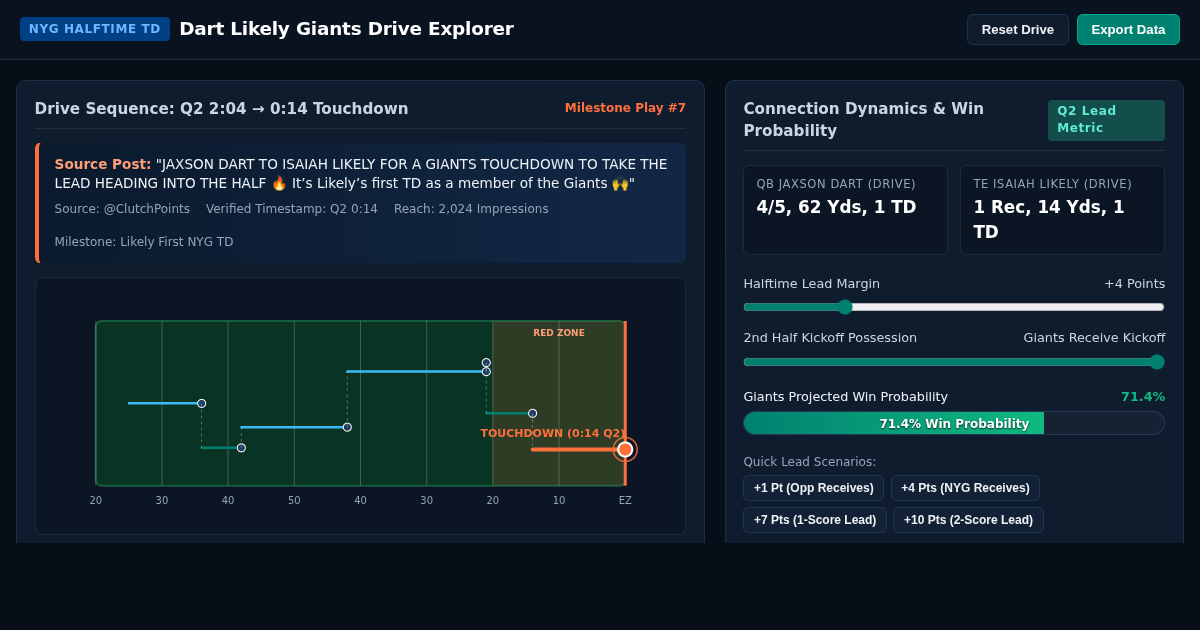Export the drive data
Screen dimensions: 1200x630
(1128, 30)
